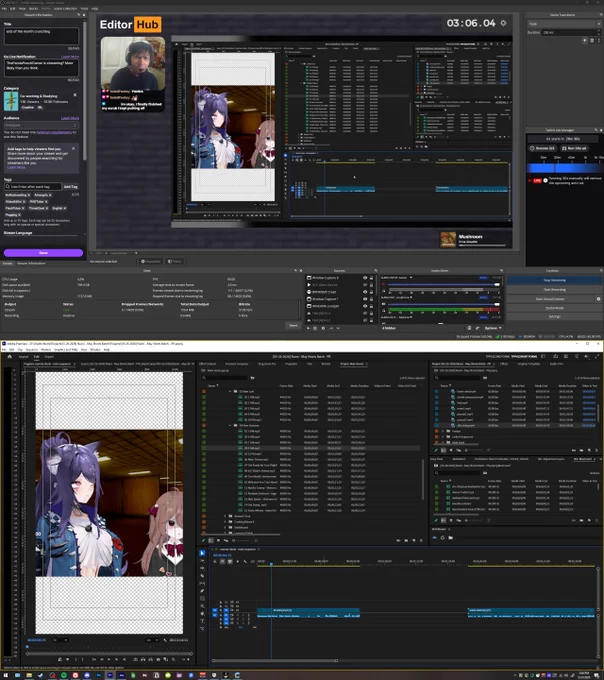Open Spotify from the taskbar

[64, 675]
